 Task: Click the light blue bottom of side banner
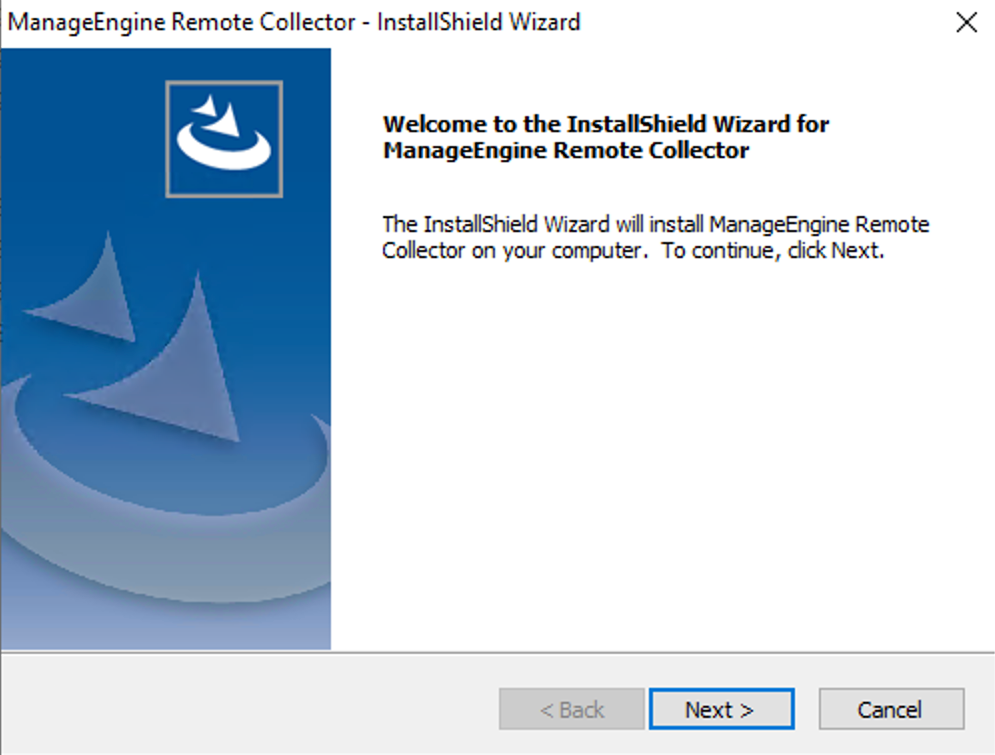tap(165, 620)
